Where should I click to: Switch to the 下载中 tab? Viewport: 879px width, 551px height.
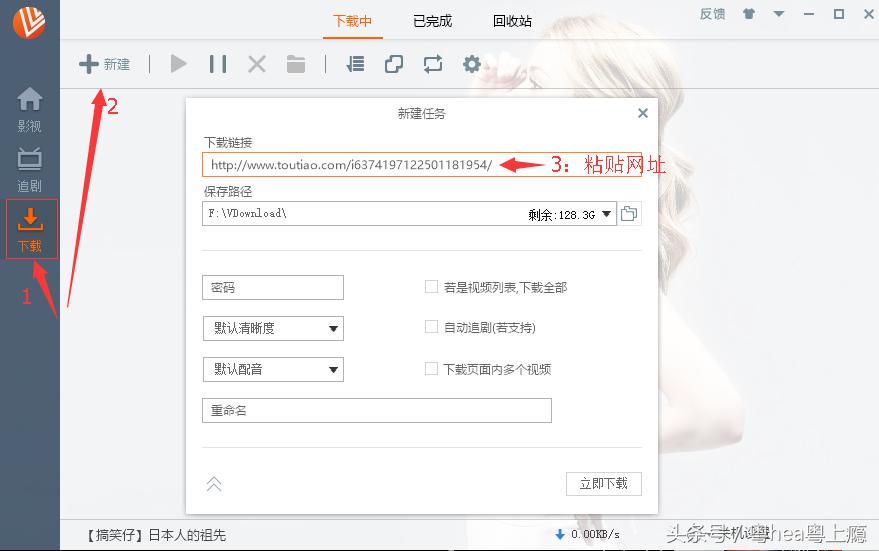(x=353, y=21)
